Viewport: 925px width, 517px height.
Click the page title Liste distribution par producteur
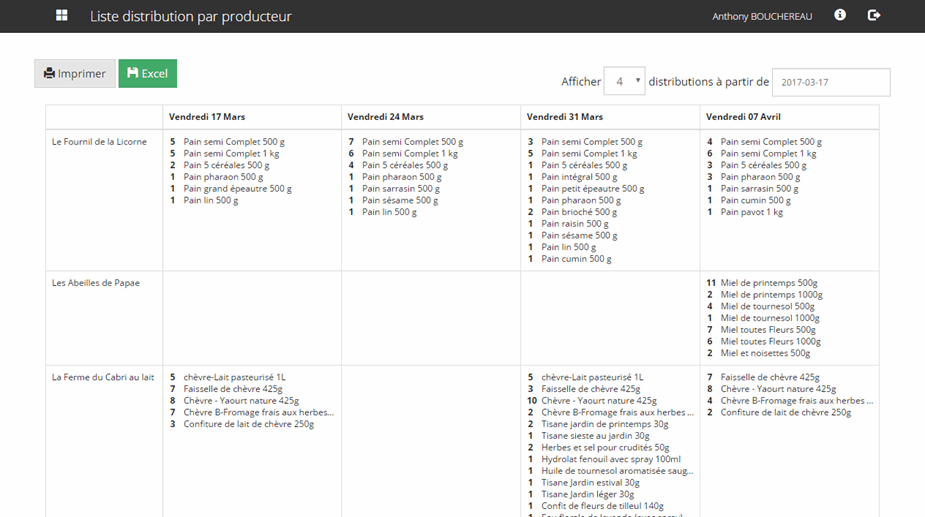coord(191,17)
